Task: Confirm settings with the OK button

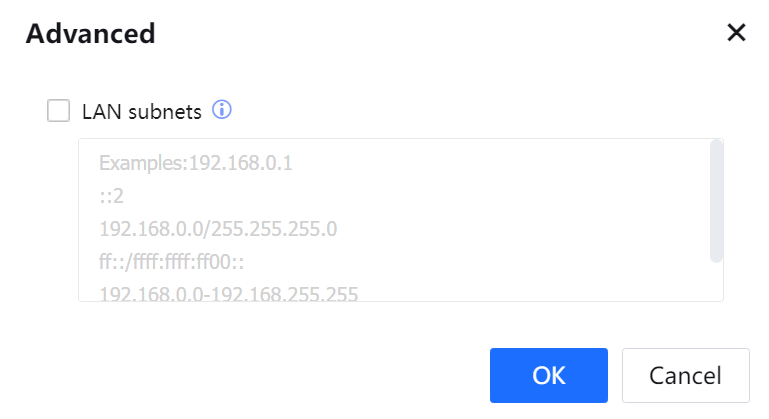Action: tap(548, 375)
